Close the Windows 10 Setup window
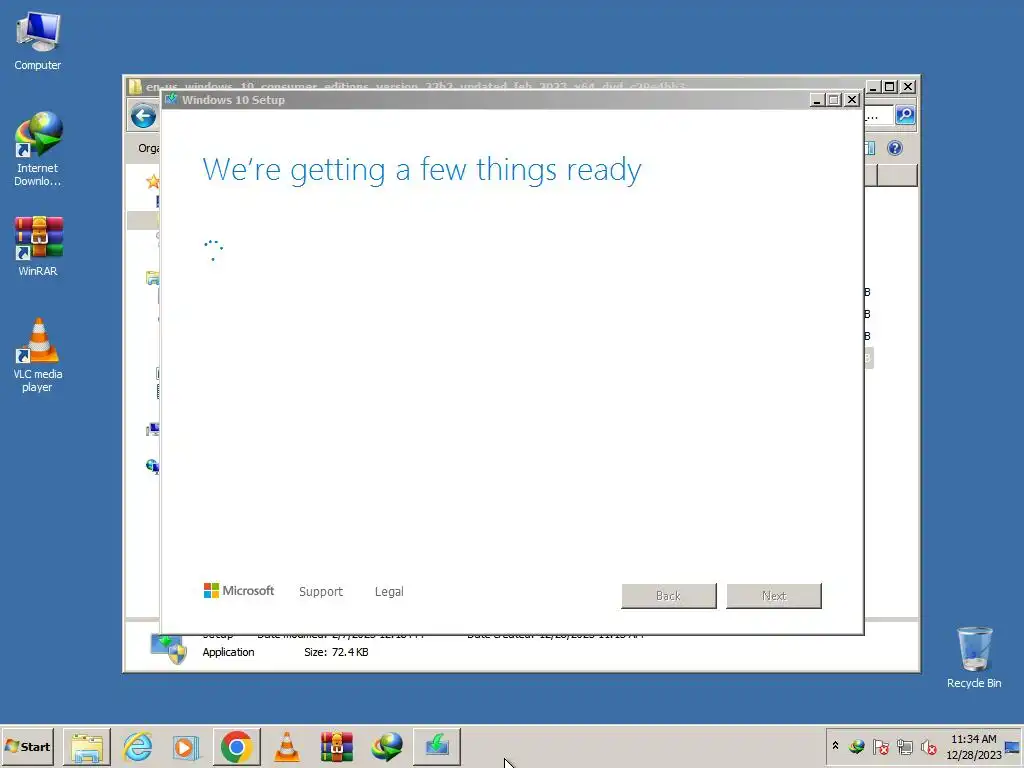 pyautogui.click(x=852, y=100)
